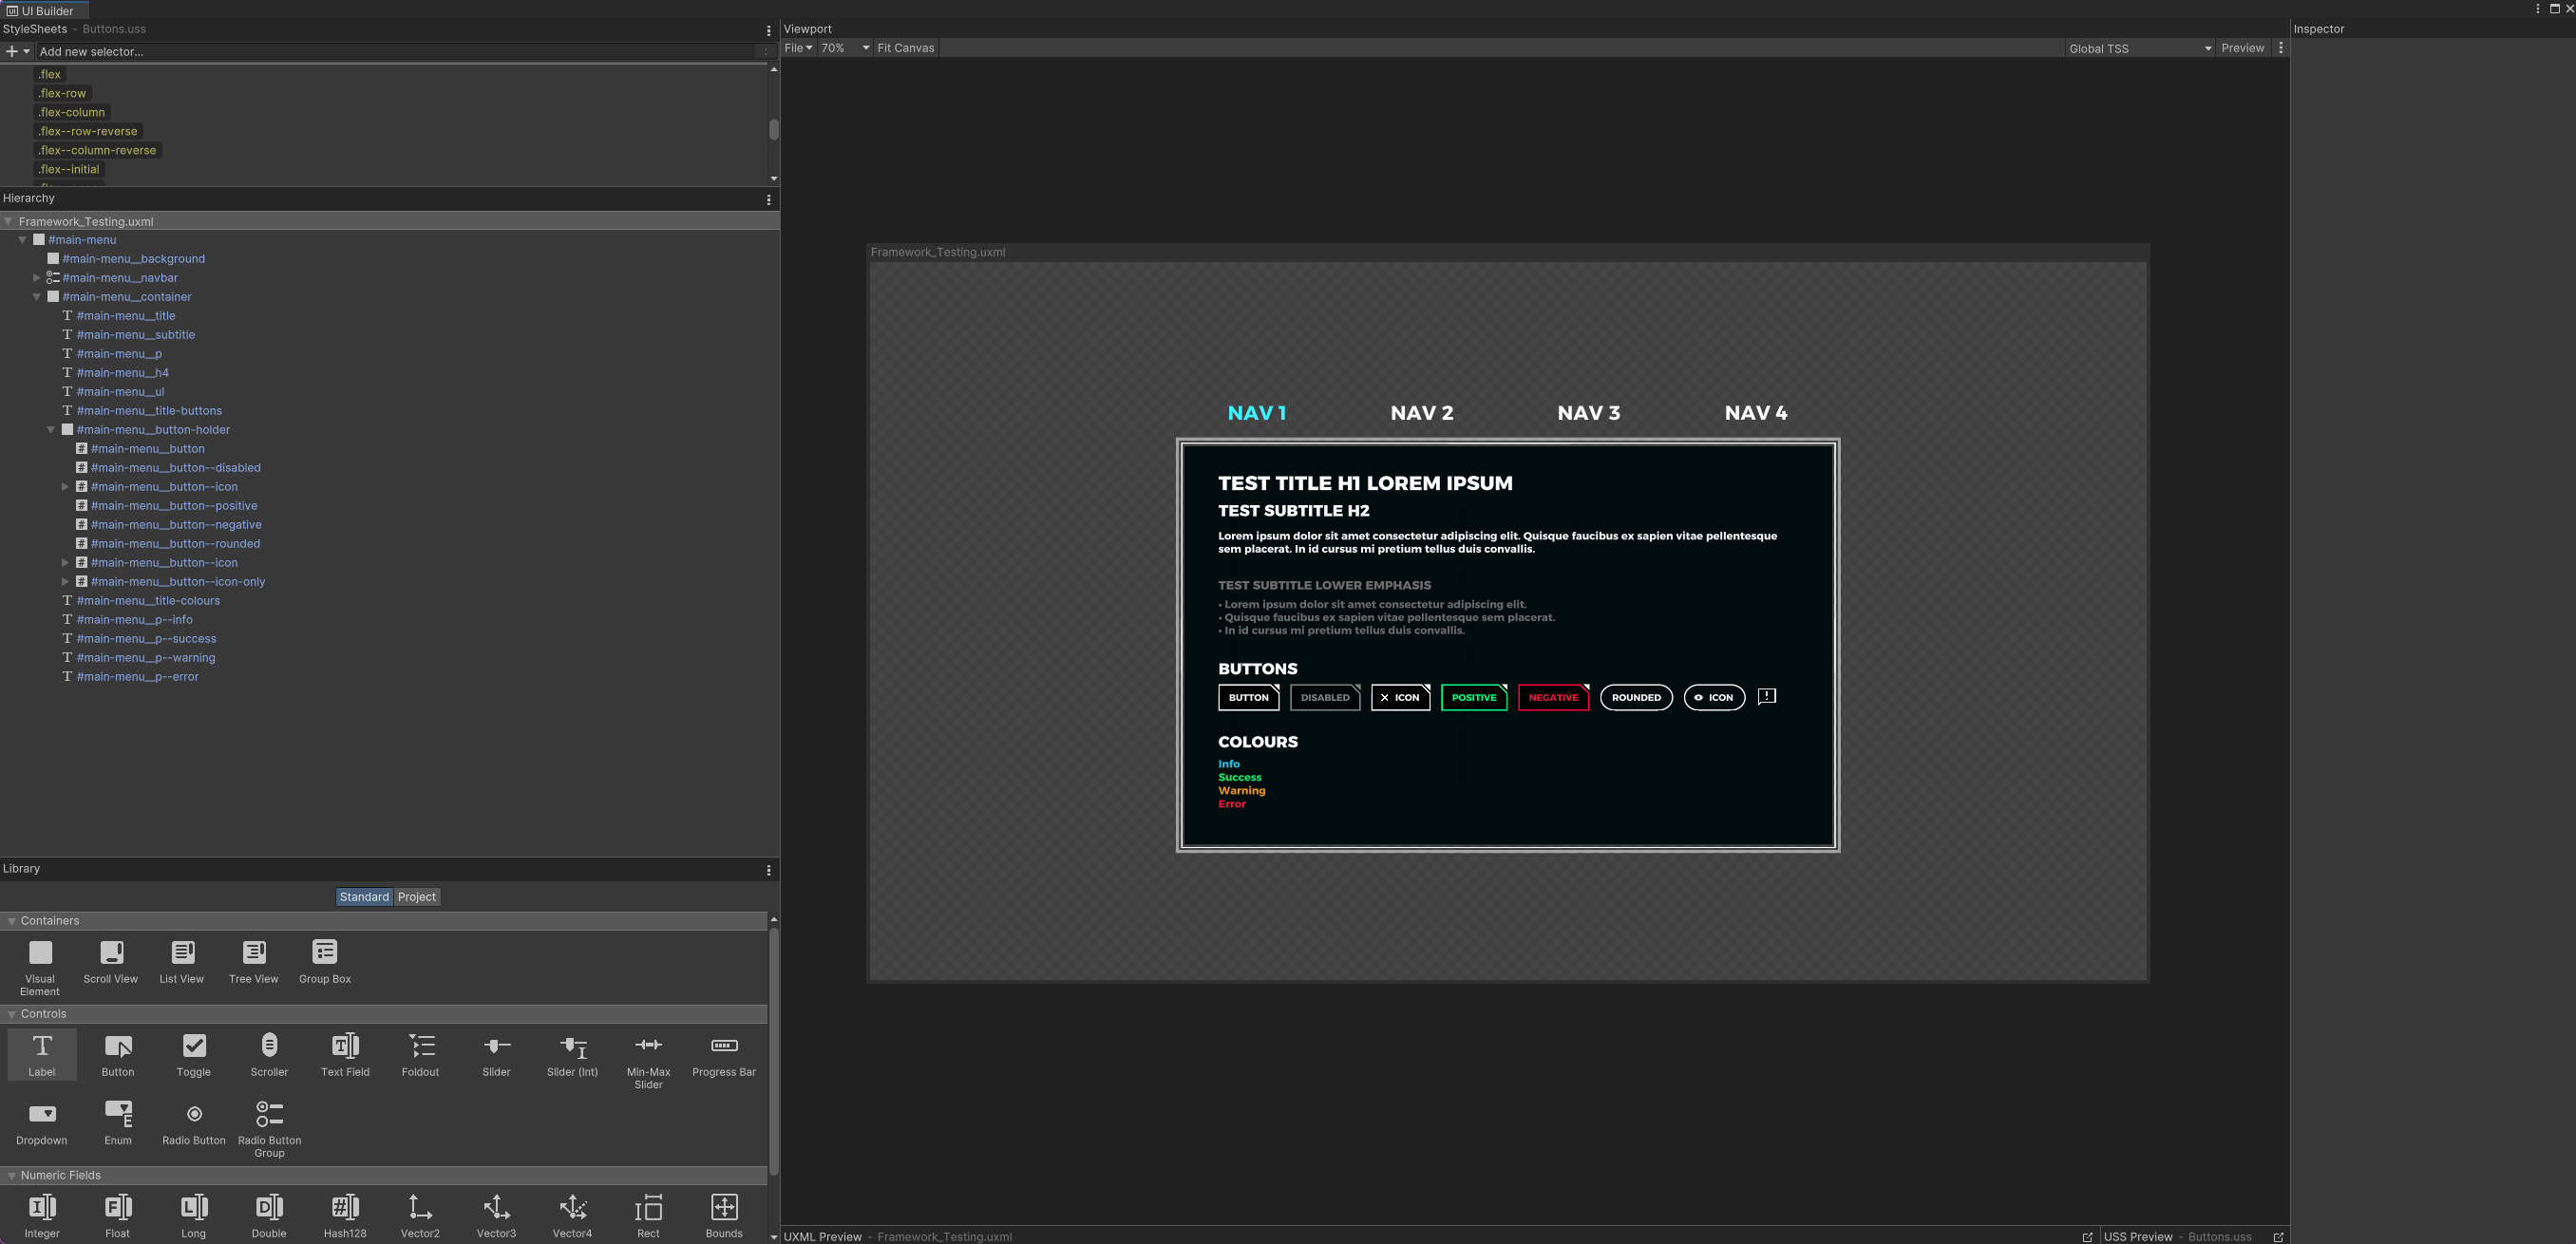Open the Global TSS theme dropdown
Image resolution: width=2576 pixels, height=1244 pixels.
[x=2138, y=48]
